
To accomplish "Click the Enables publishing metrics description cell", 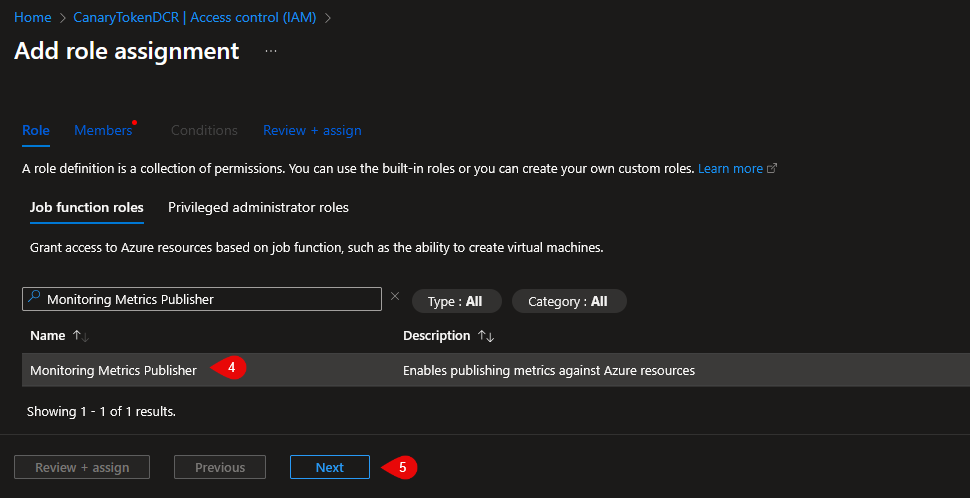I will pos(549,371).
